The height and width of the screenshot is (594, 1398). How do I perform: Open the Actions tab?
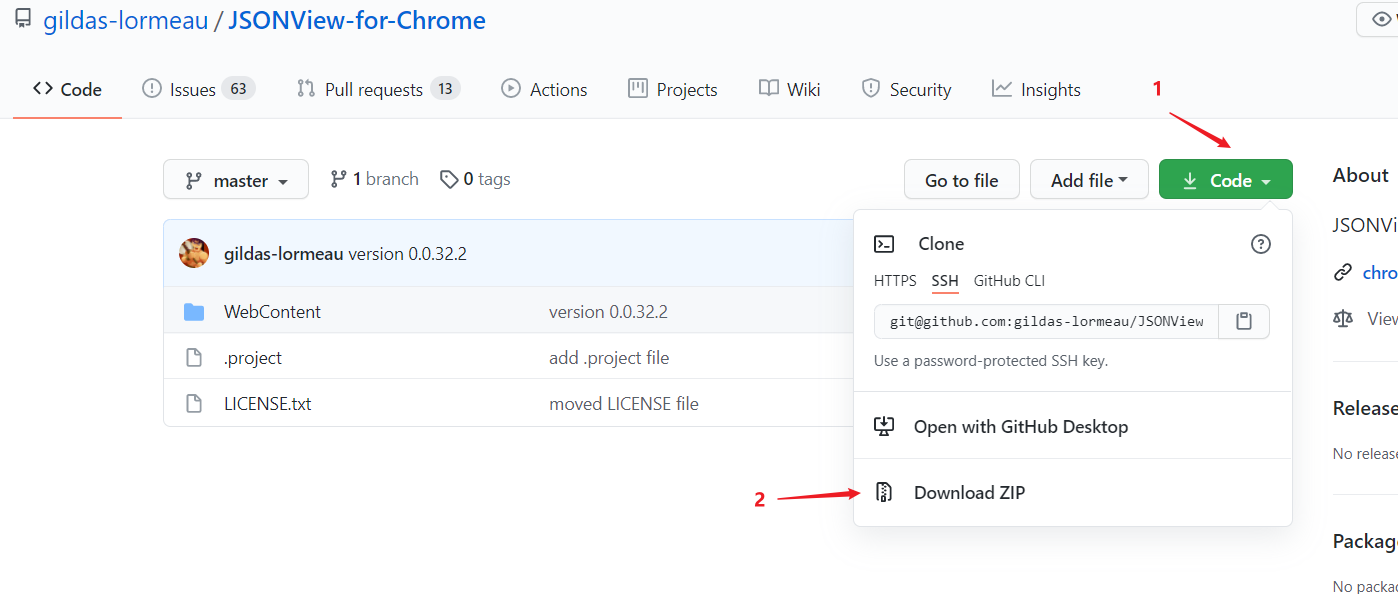coord(544,89)
